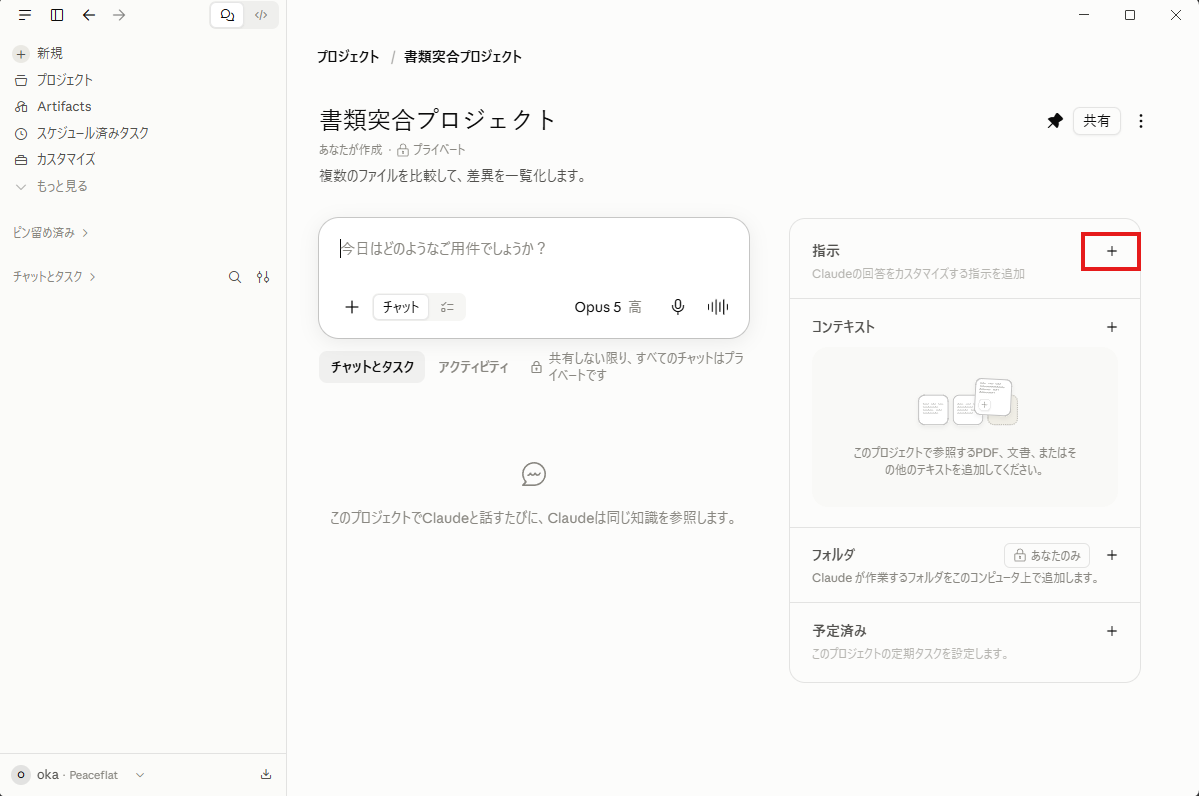Click the あなたのみ folder visibility button
The height and width of the screenshot is (796, 1199).
point(1047,556)
